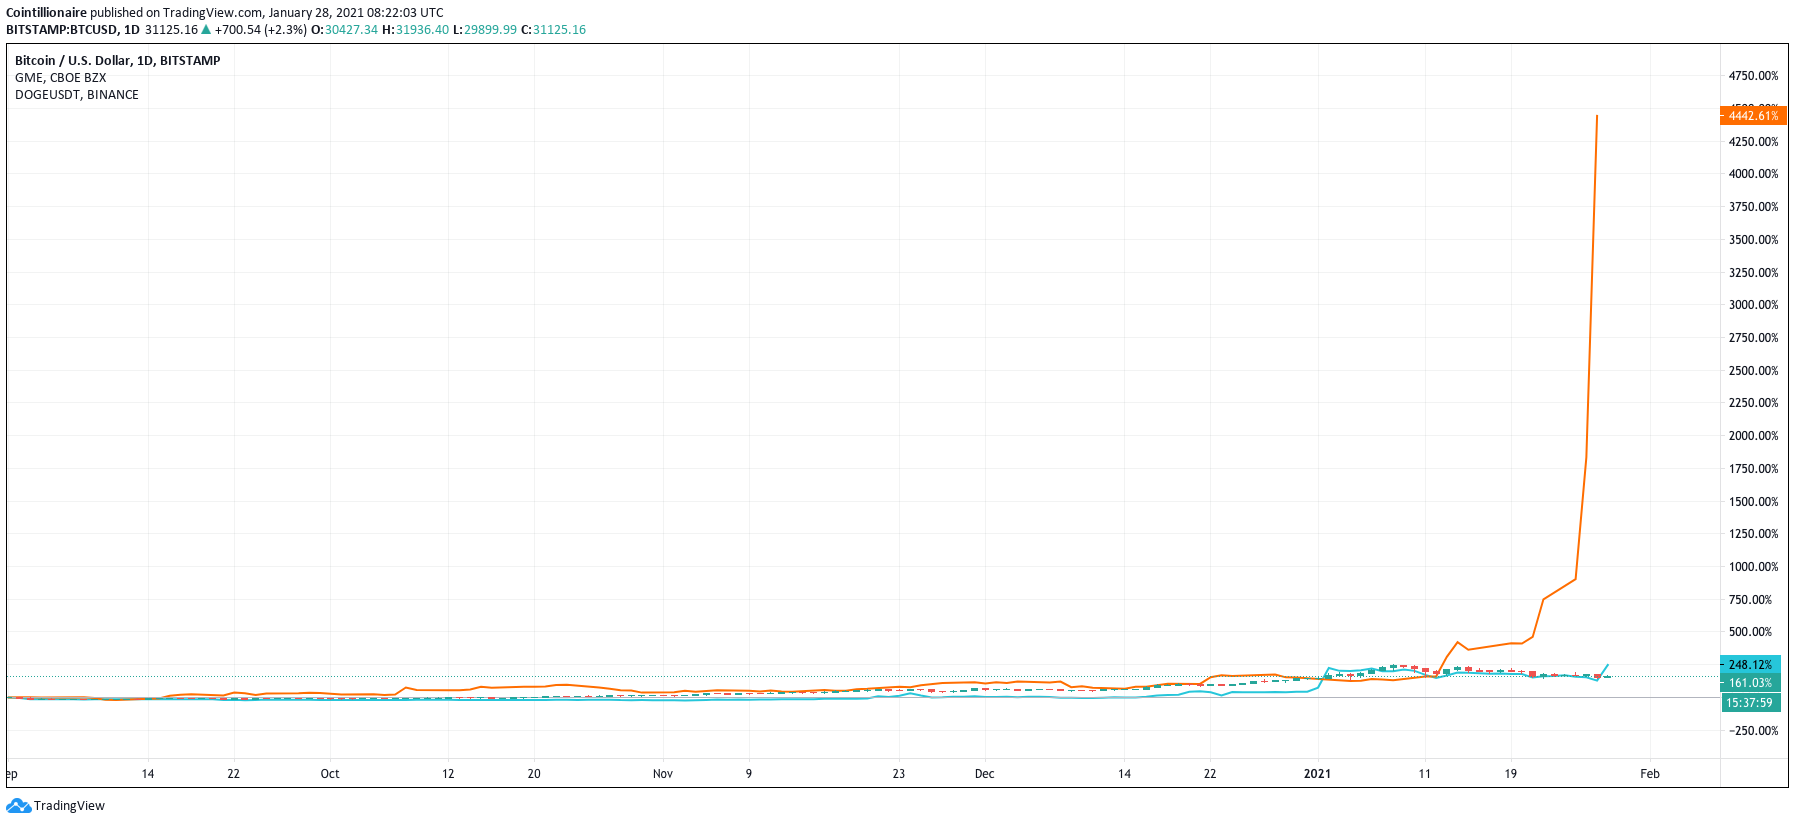Click the Dec date on time axis
Screen dimensions: 1795x824
click(985, 774)
